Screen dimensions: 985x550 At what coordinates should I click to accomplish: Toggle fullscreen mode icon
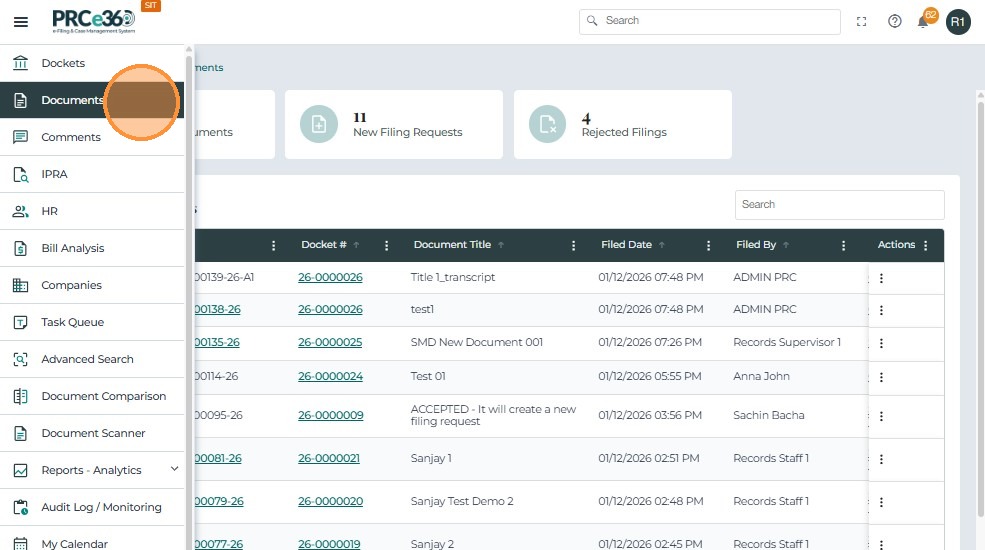862,21
